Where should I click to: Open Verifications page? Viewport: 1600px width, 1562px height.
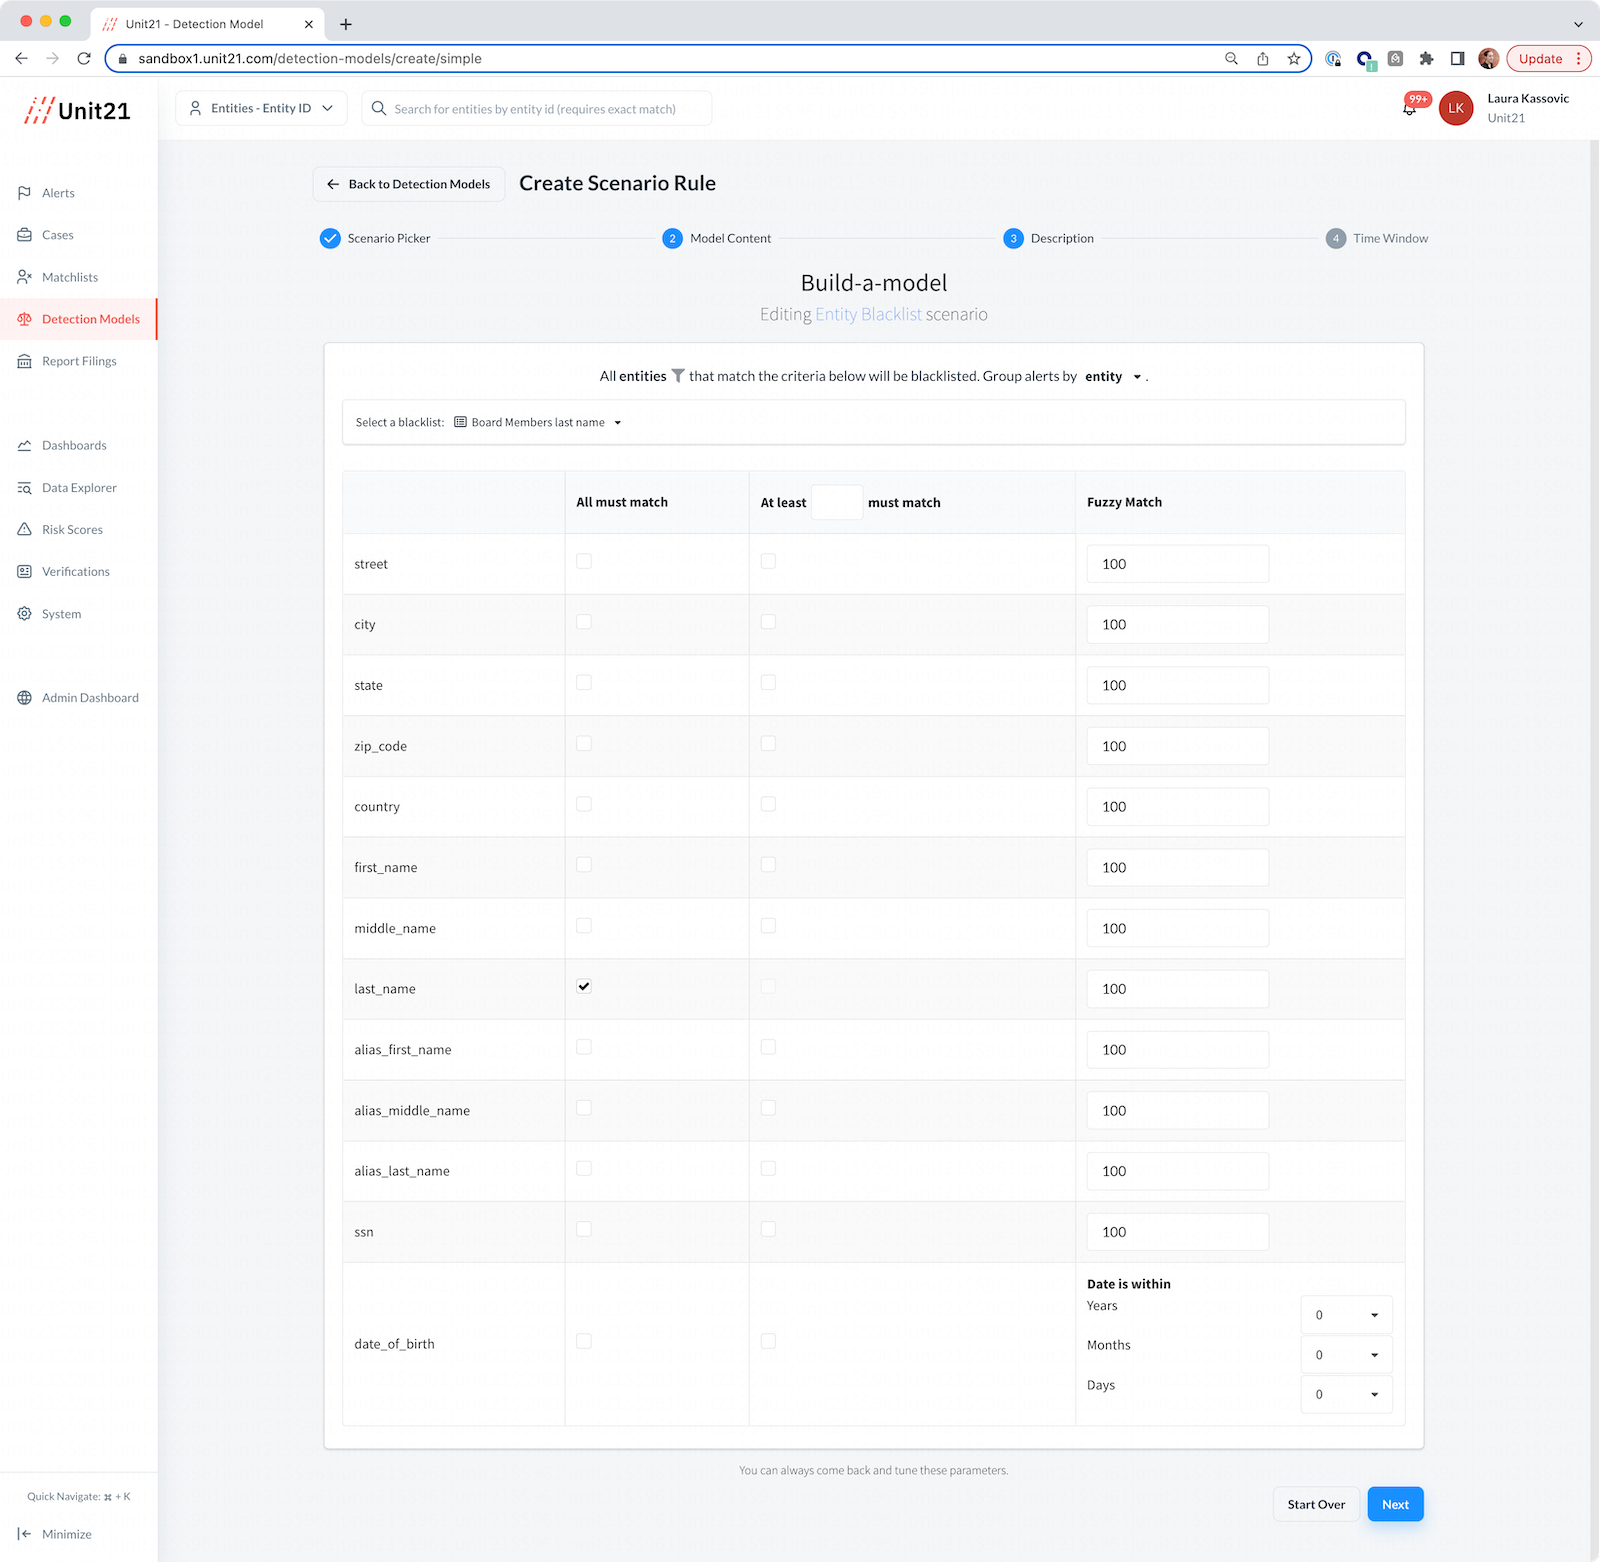pyautogui.click(x=76, y=572)
